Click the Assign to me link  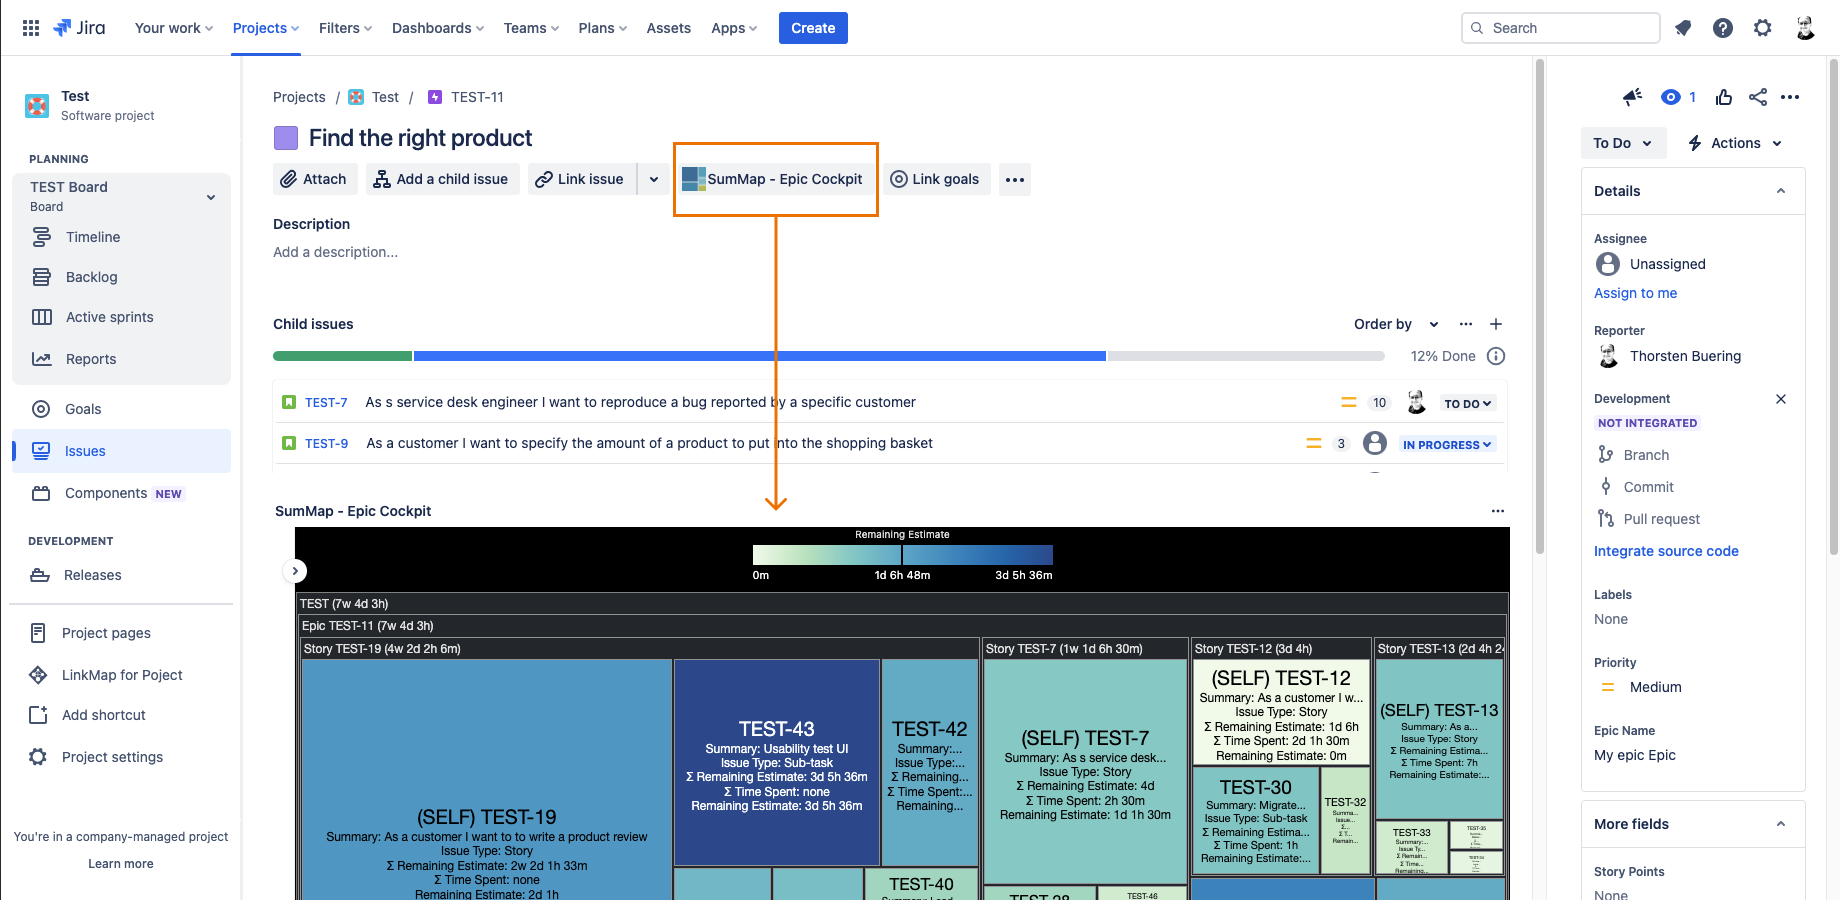tap(1635, 293)
